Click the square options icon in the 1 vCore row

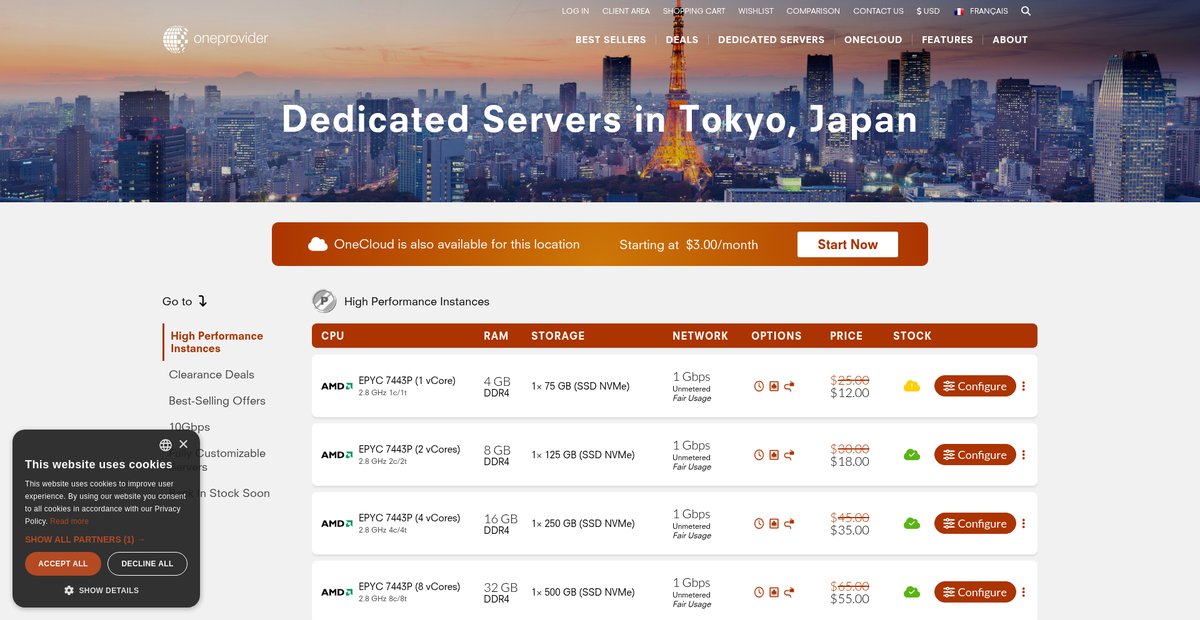[x=774, y=386]
